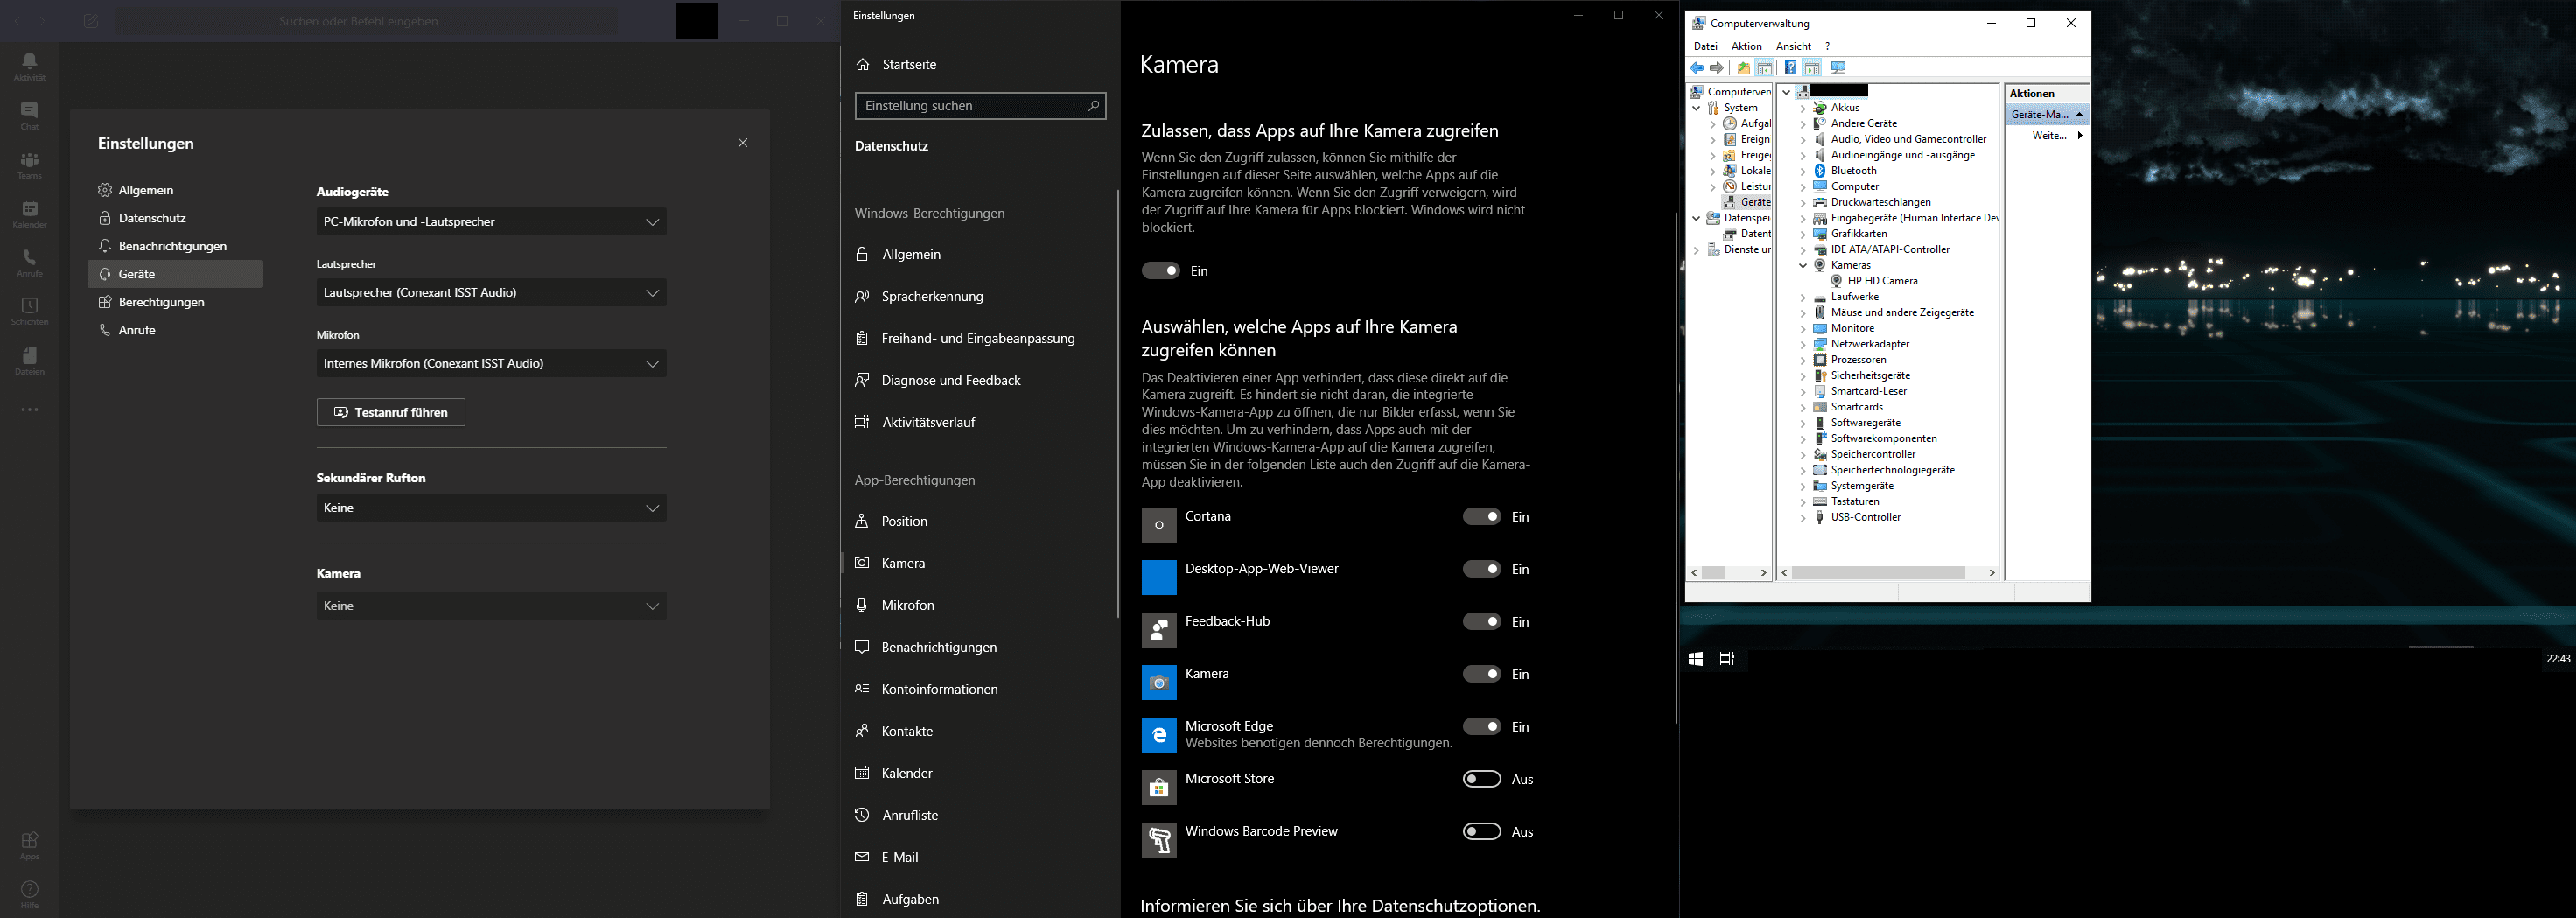Click up-one-level folder icon in Computerverwaltung toolbar
Image resolution: width=2576 pixels, height=918 pixels.
(x=1743, y=68)
